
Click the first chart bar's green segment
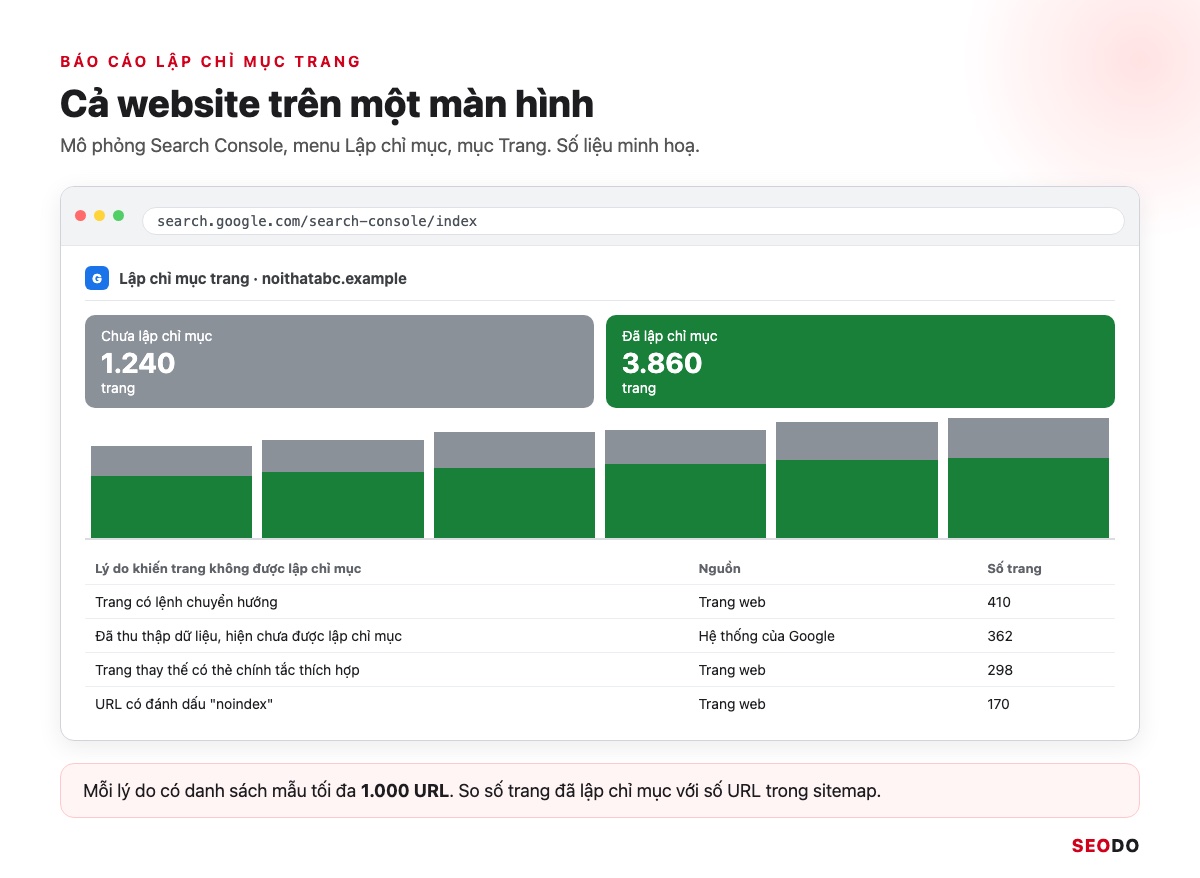(x=171, y=507)
